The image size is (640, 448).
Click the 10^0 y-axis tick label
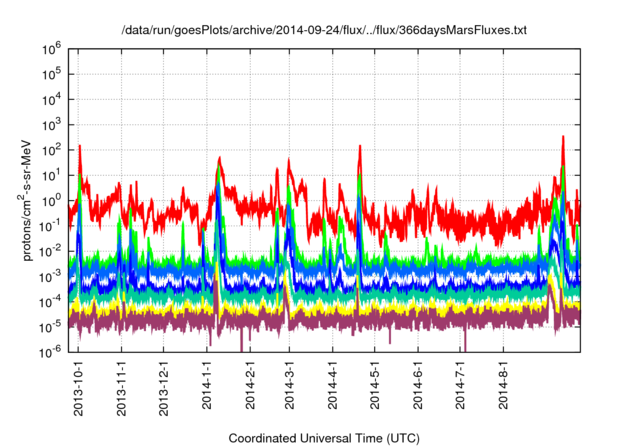pos(51,200)
